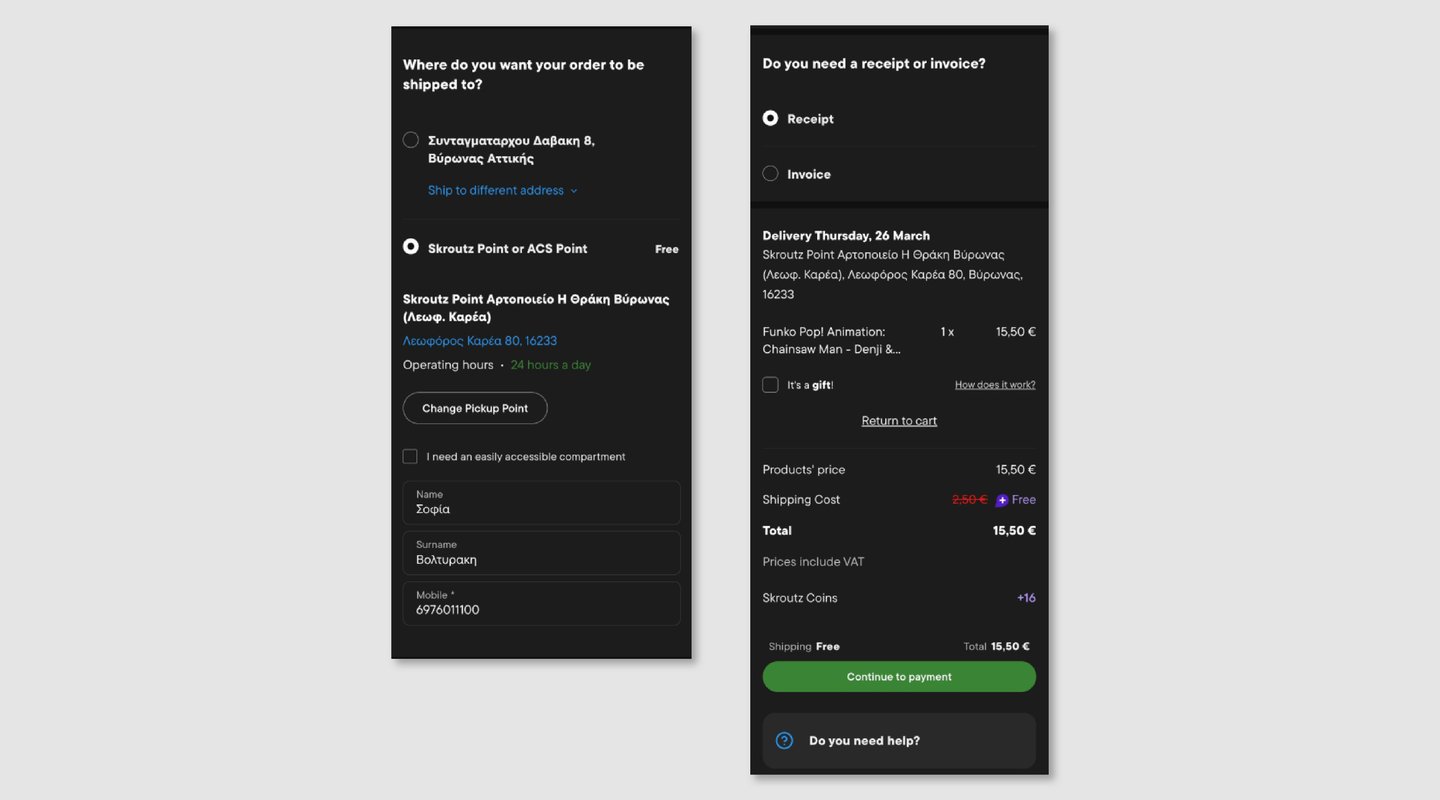The height and width of the screenshot is (800, 1440).
Task: Click the question mark help icon
Action: [784, 741]
